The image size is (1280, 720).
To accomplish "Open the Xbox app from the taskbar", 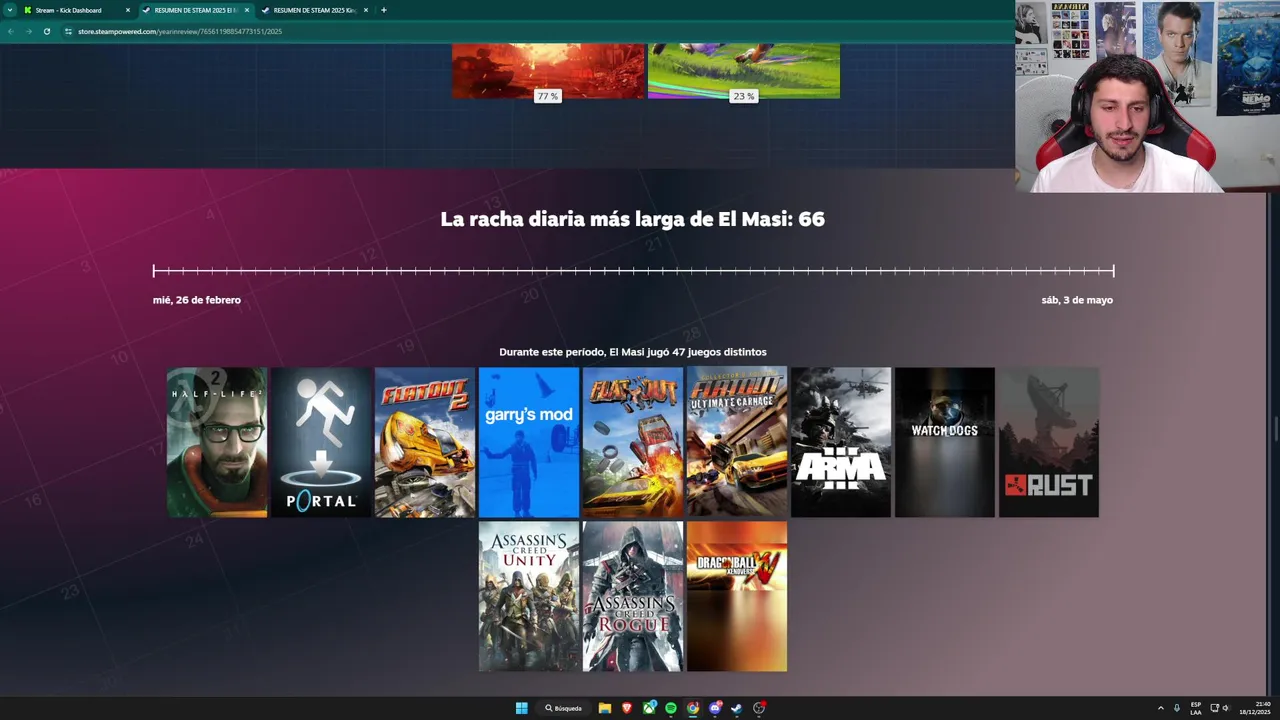I will coord(649,708).
